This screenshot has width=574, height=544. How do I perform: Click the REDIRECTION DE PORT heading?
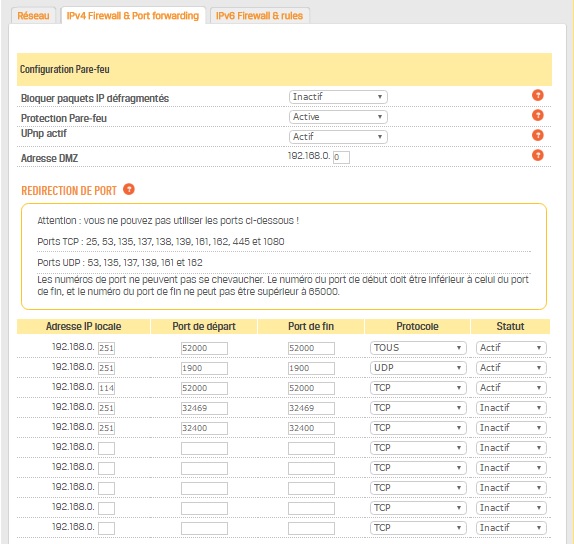pos(69,191)
